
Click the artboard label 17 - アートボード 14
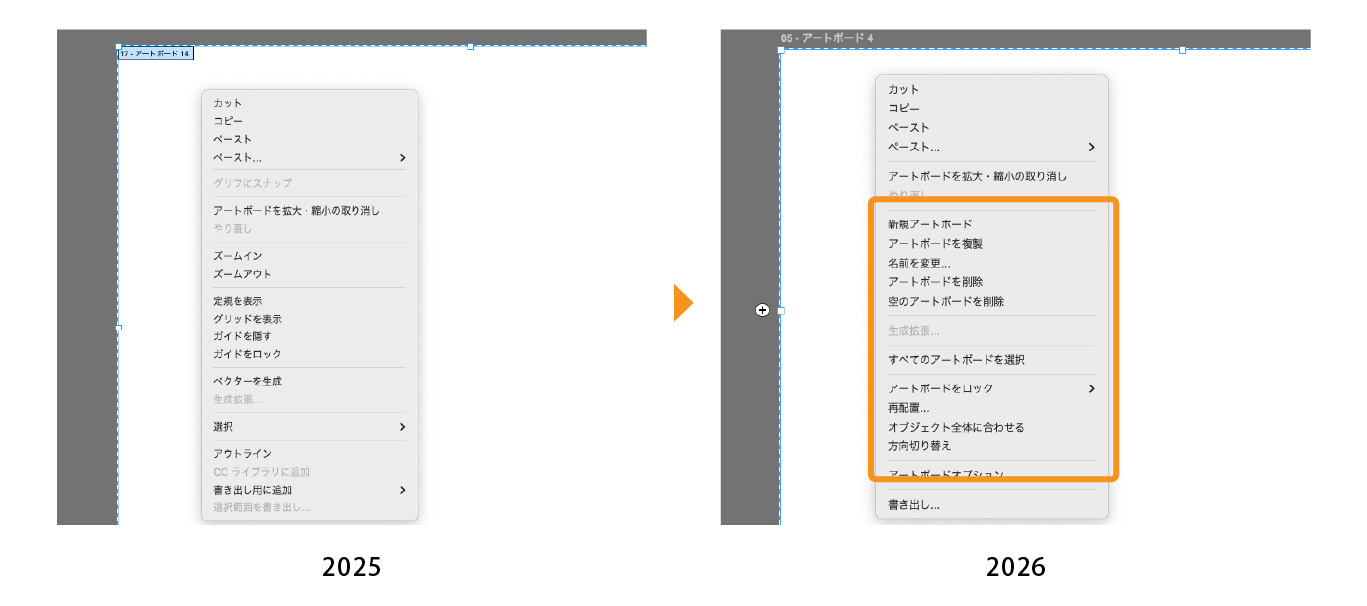click(156, 54)
